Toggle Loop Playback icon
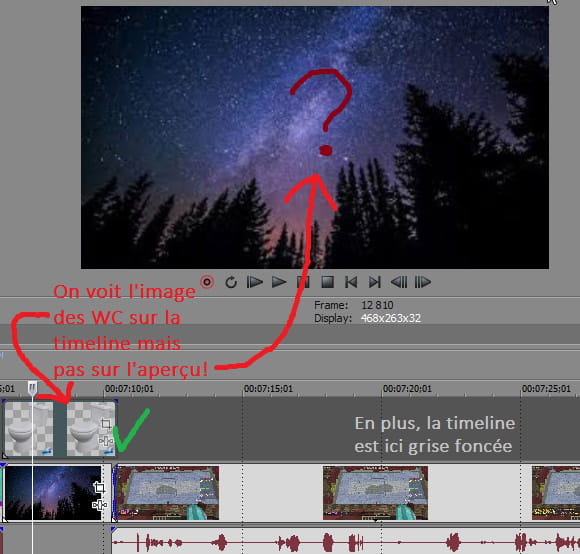Screen dimensions: 580x554 click(231, 282)
